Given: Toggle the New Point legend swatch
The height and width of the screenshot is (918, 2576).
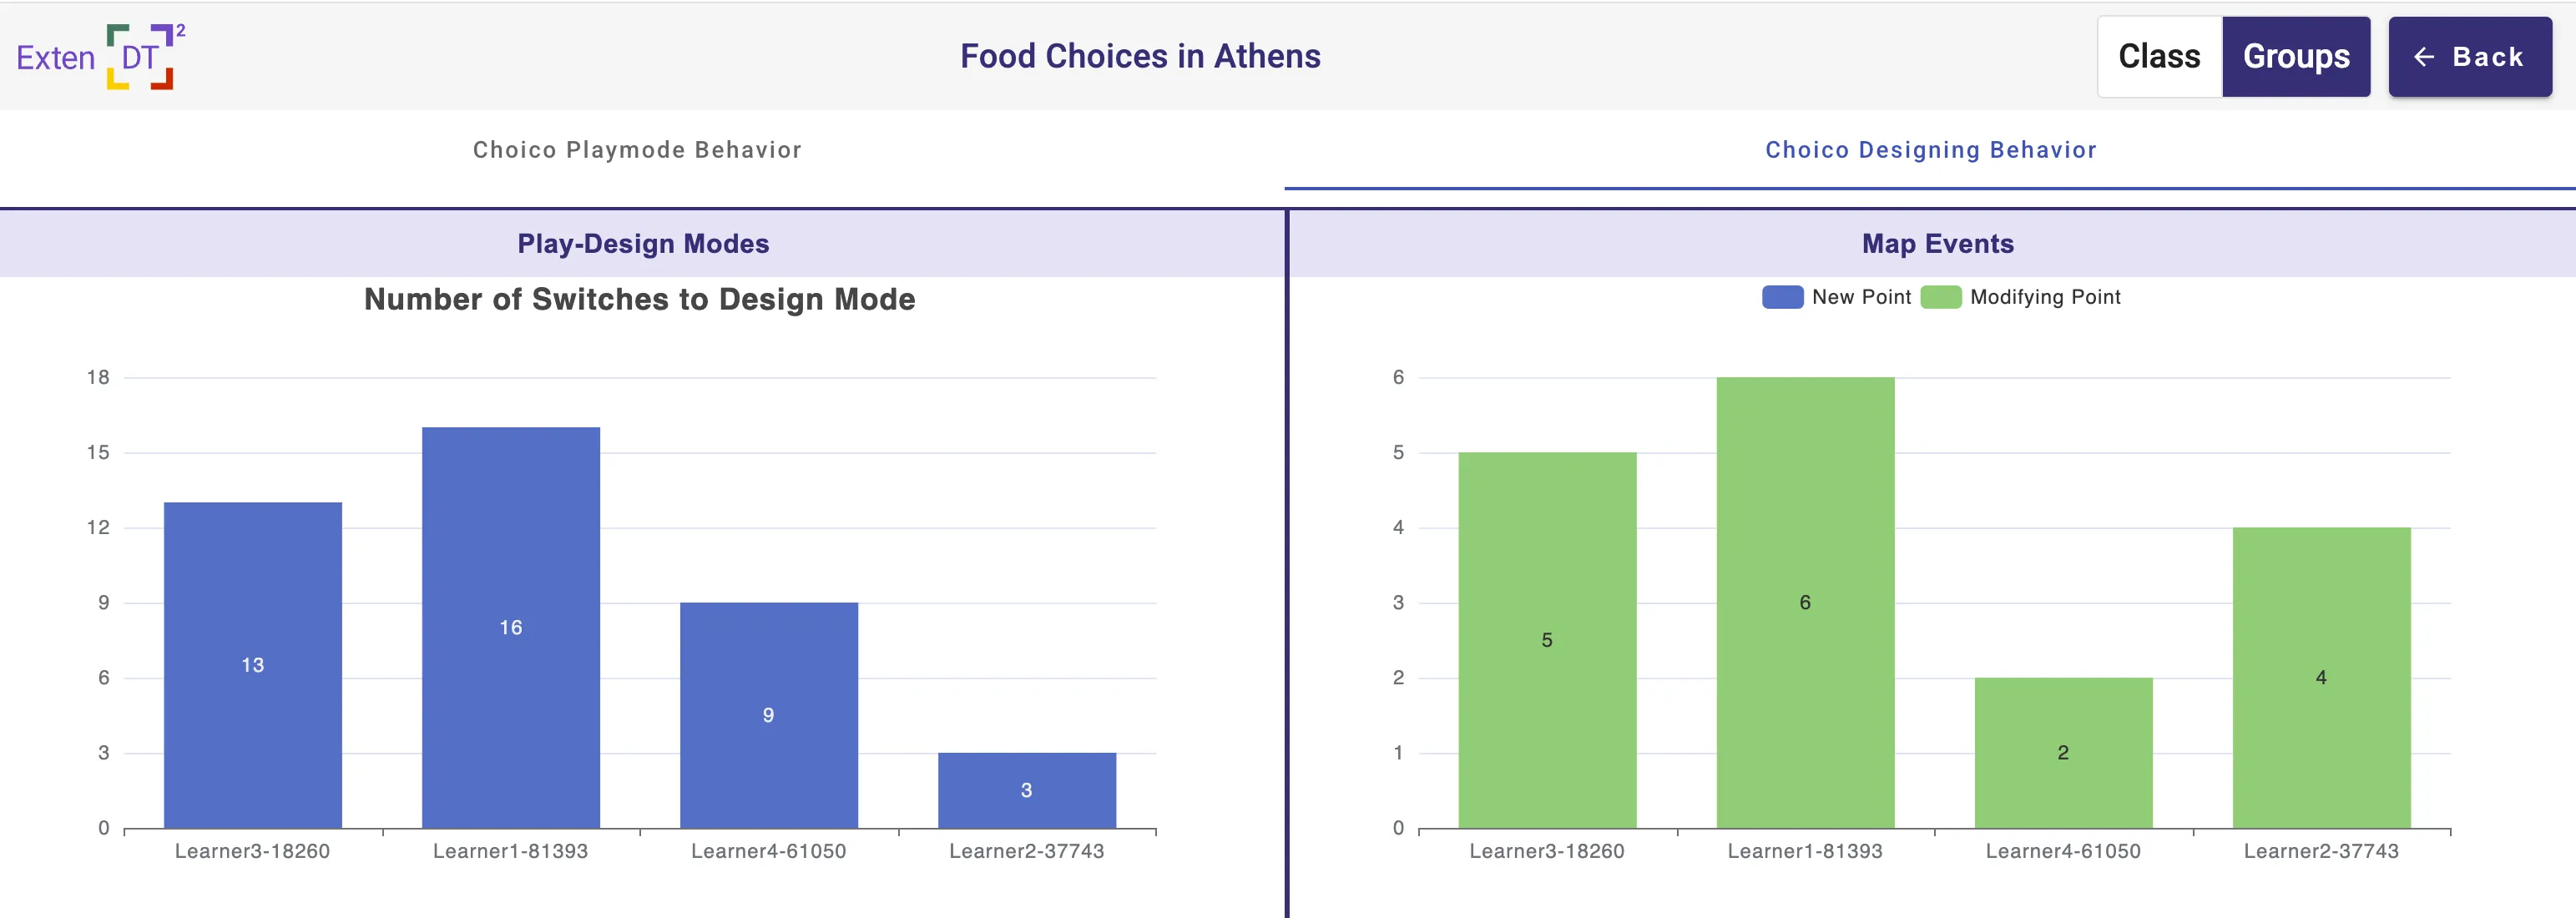Looking at the screenshot, I should point(1782,297).
